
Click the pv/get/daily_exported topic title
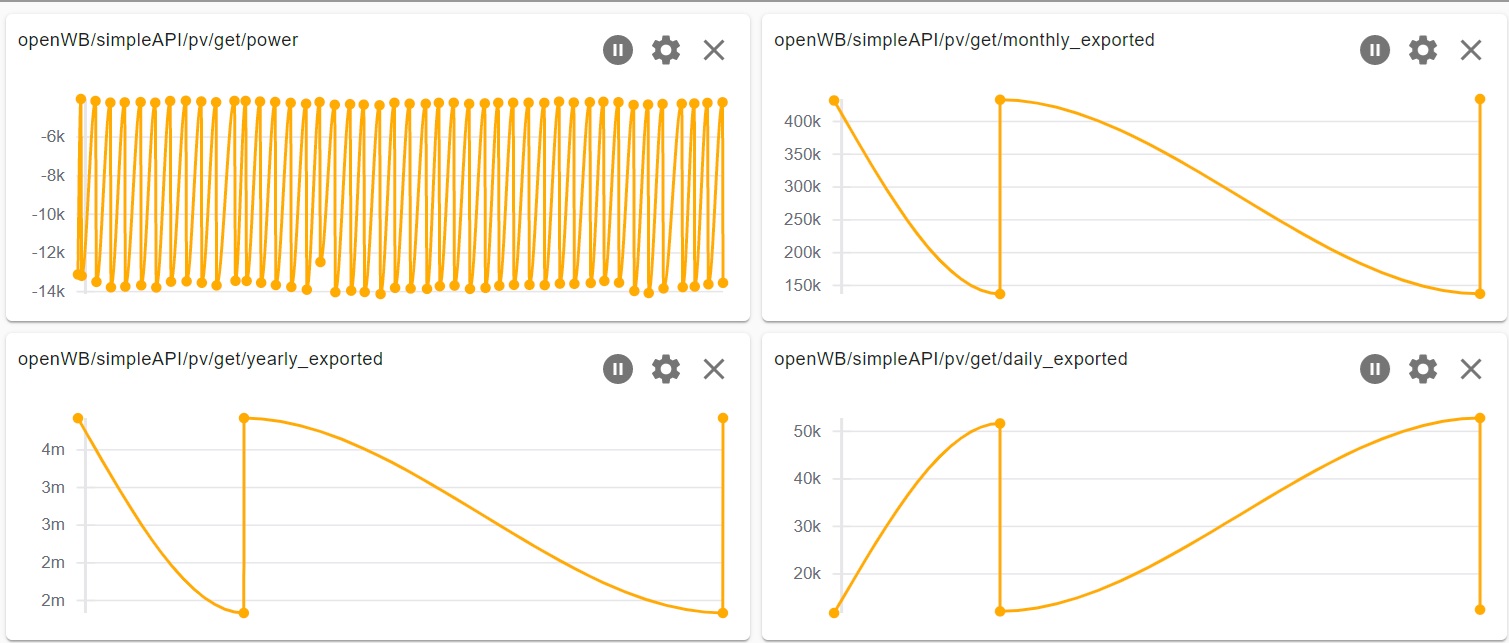pyautogui.click(x=951, y=360)
